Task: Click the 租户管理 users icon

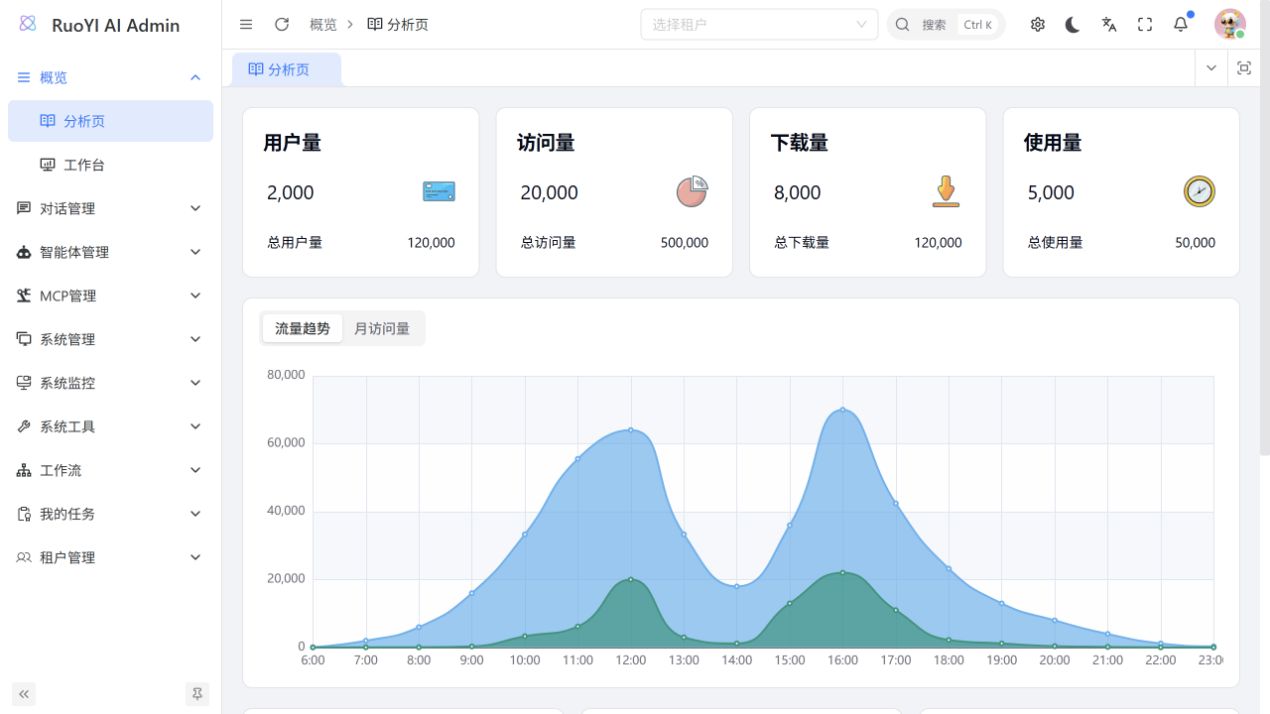Action: [x=24, y=557]
